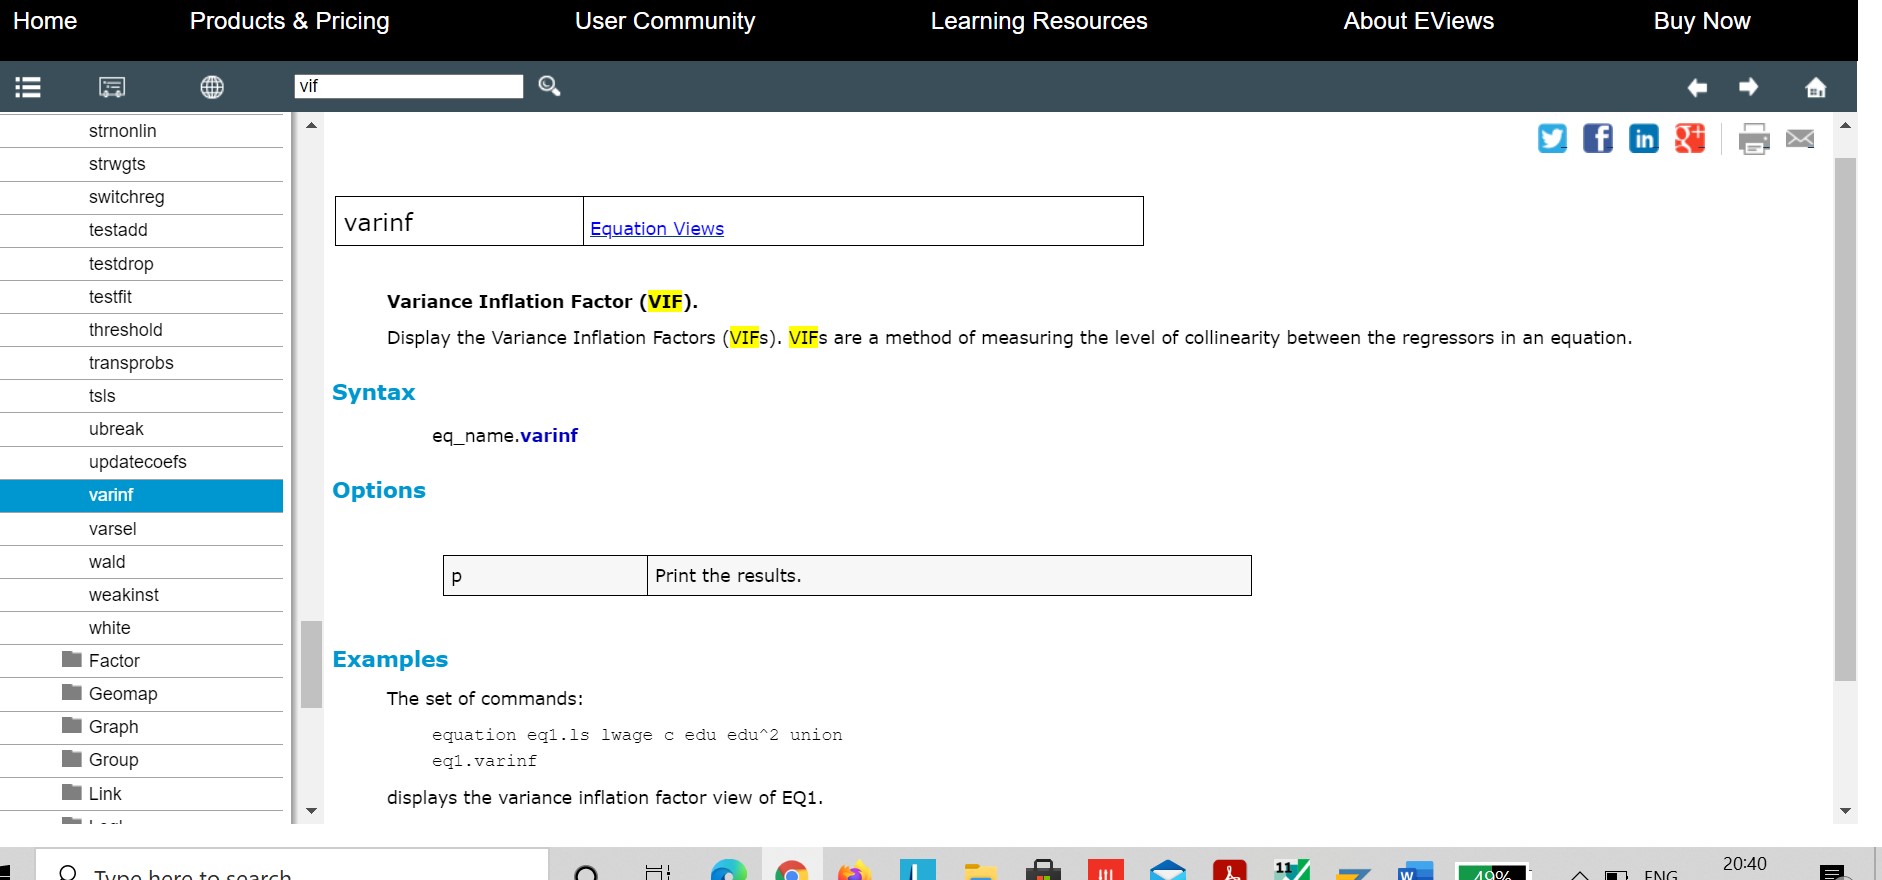Go to previous topic with left arrow
This screenshot has height=880, width=1882.
coord(1697,87)
